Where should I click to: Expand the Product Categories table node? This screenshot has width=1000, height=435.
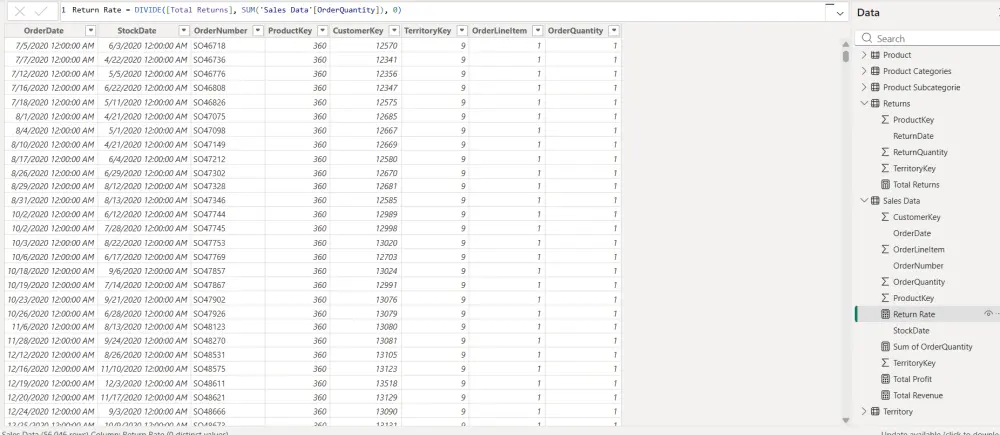(x=864, y=71)
